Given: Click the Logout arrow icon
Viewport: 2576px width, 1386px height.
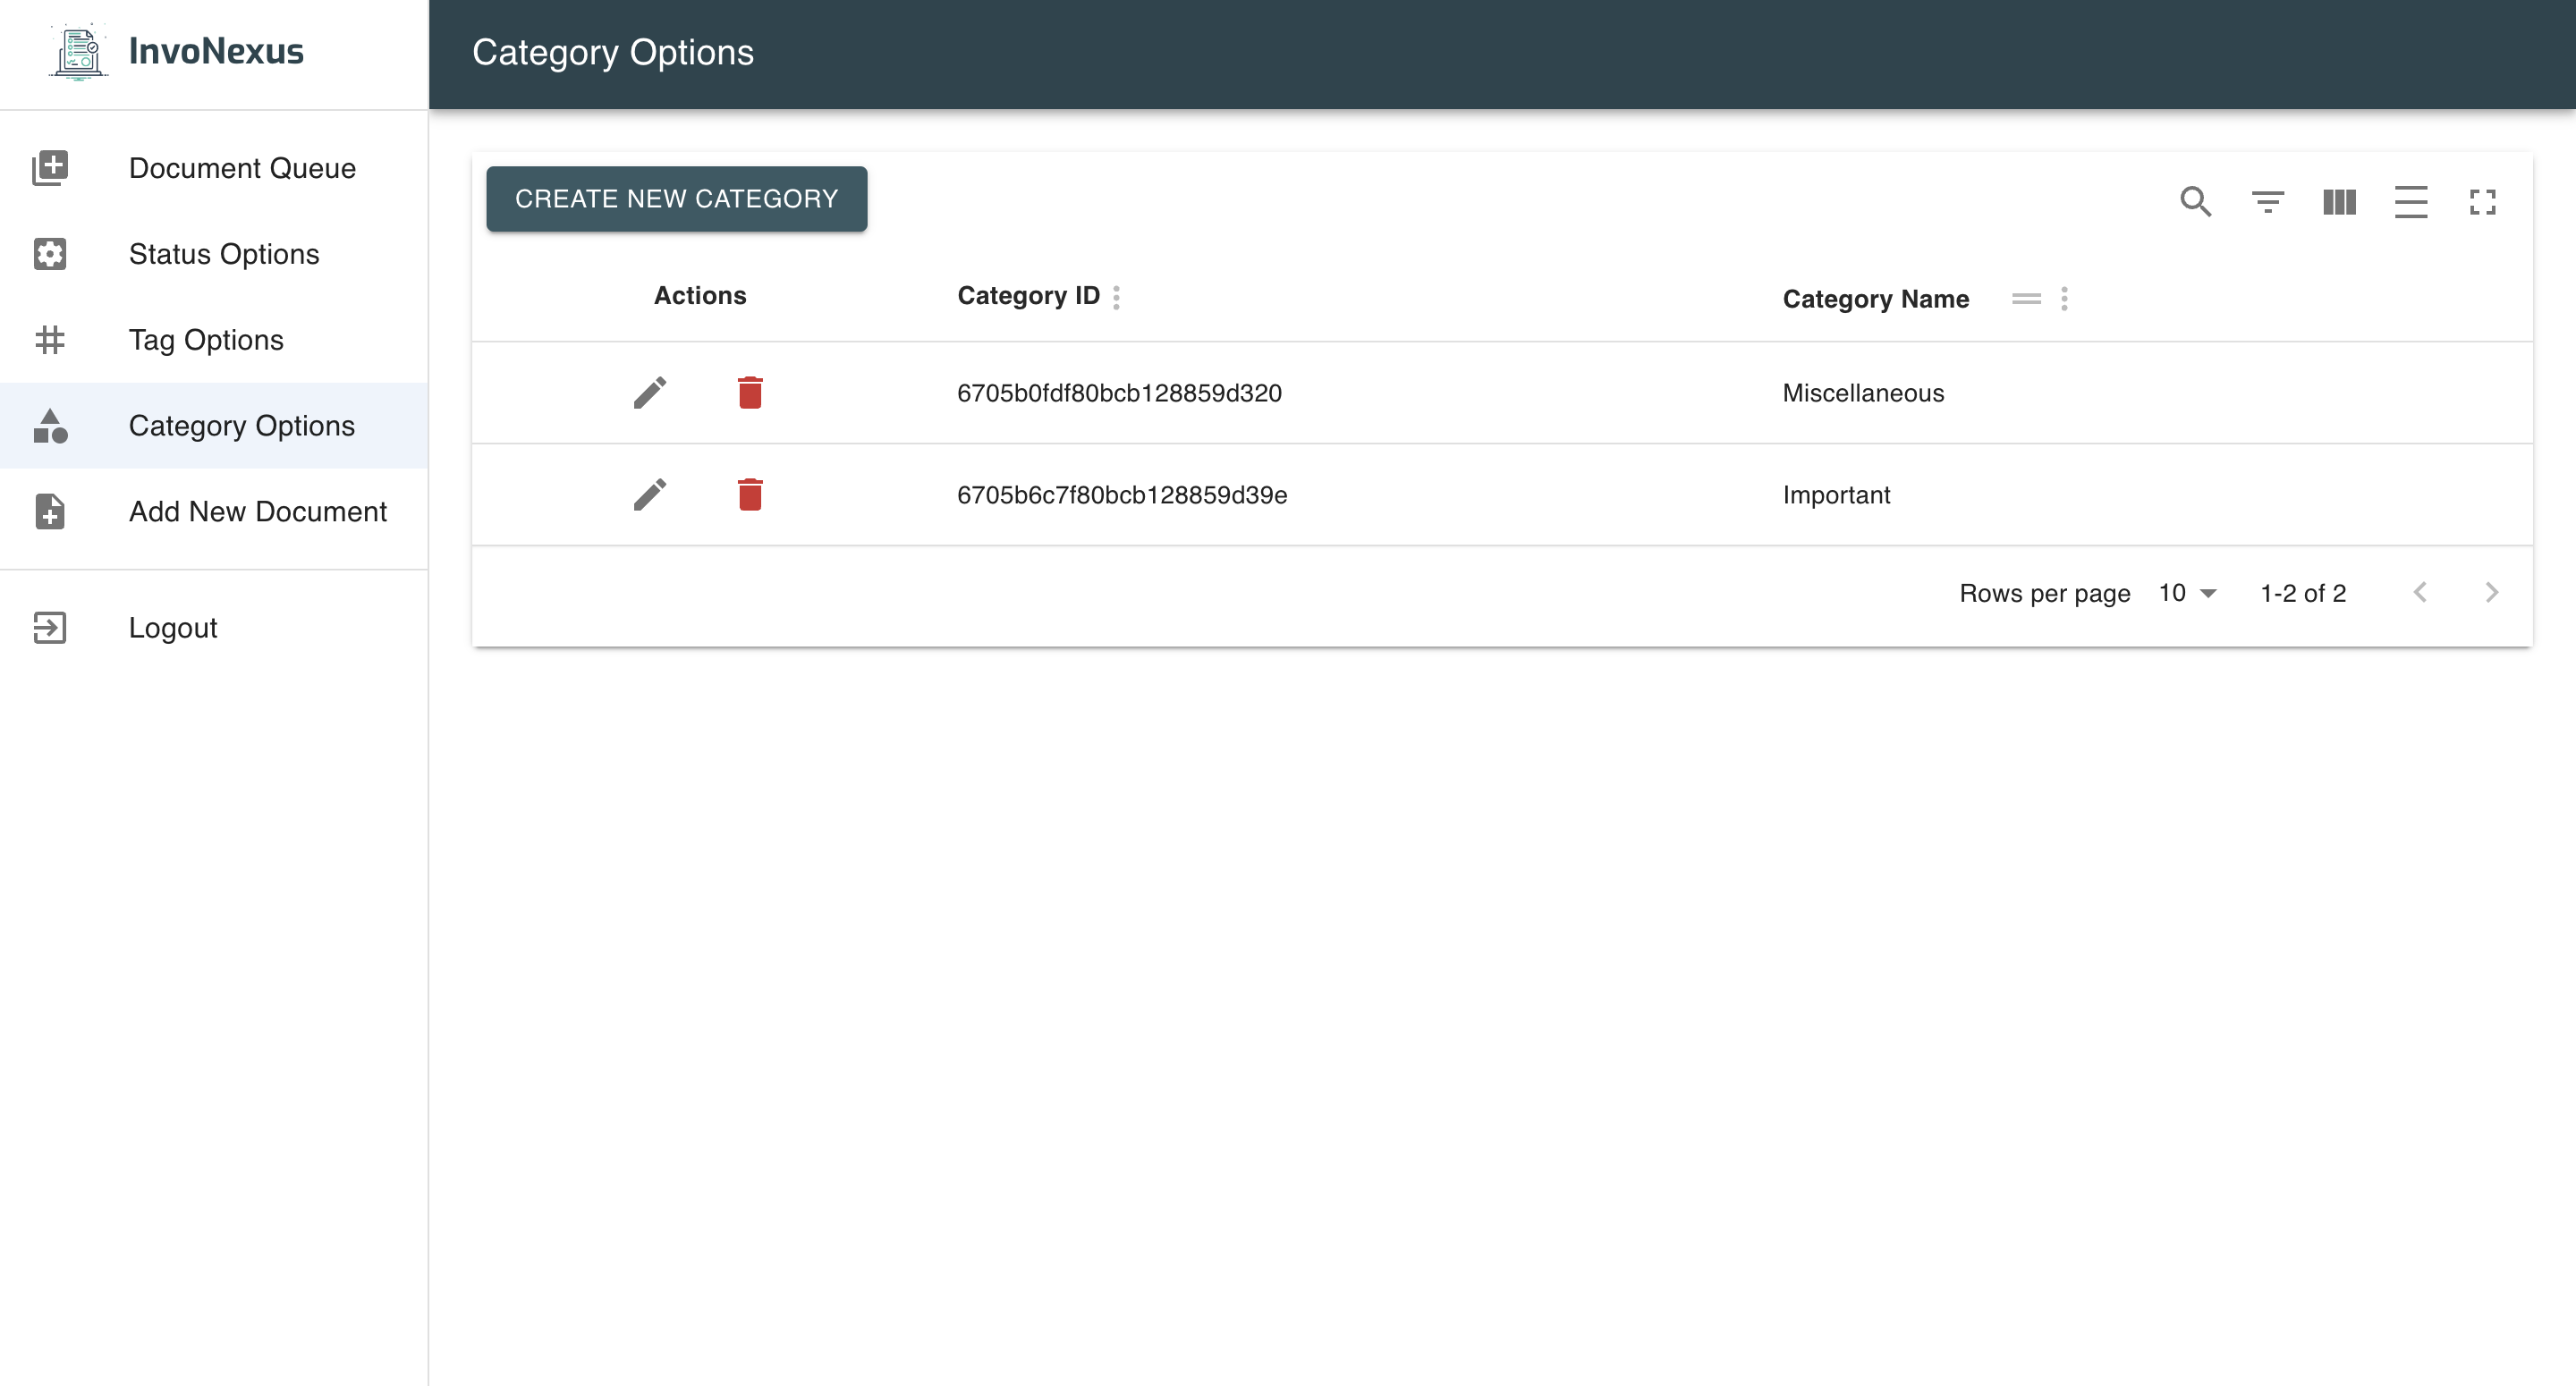Looking at the screenshot, I should pyautogui.click(x=50, y=628).
